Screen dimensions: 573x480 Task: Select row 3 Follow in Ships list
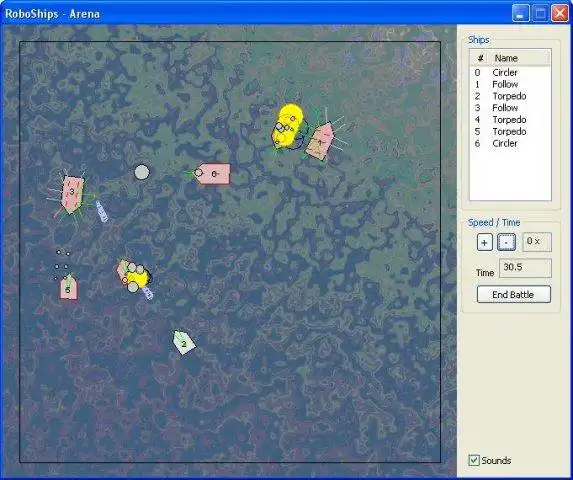pyautogui.click(x=510, y=108)
